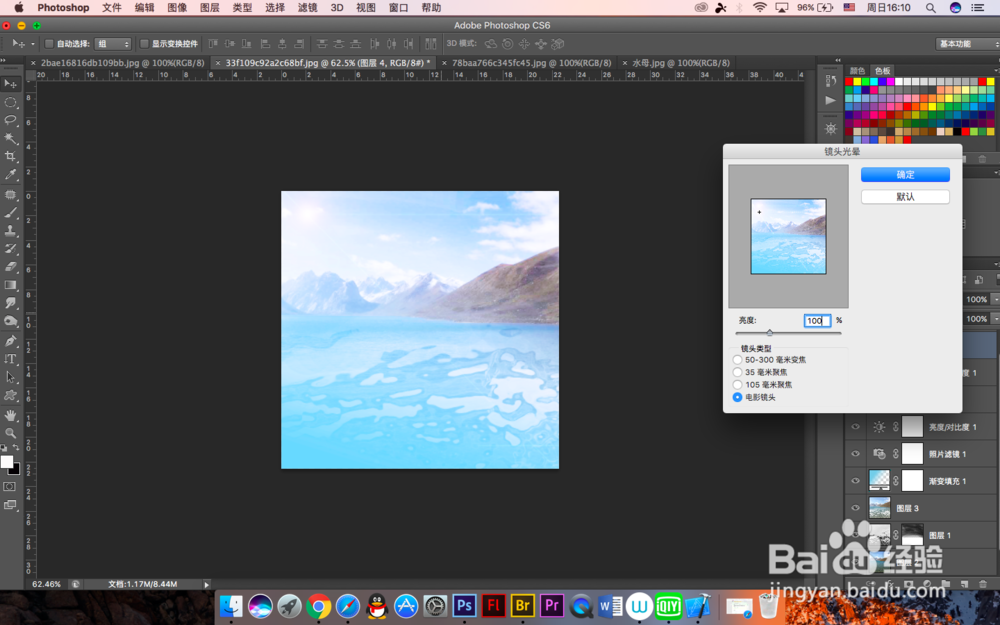Click 默认 in lens flare dialog

(905, 196)
